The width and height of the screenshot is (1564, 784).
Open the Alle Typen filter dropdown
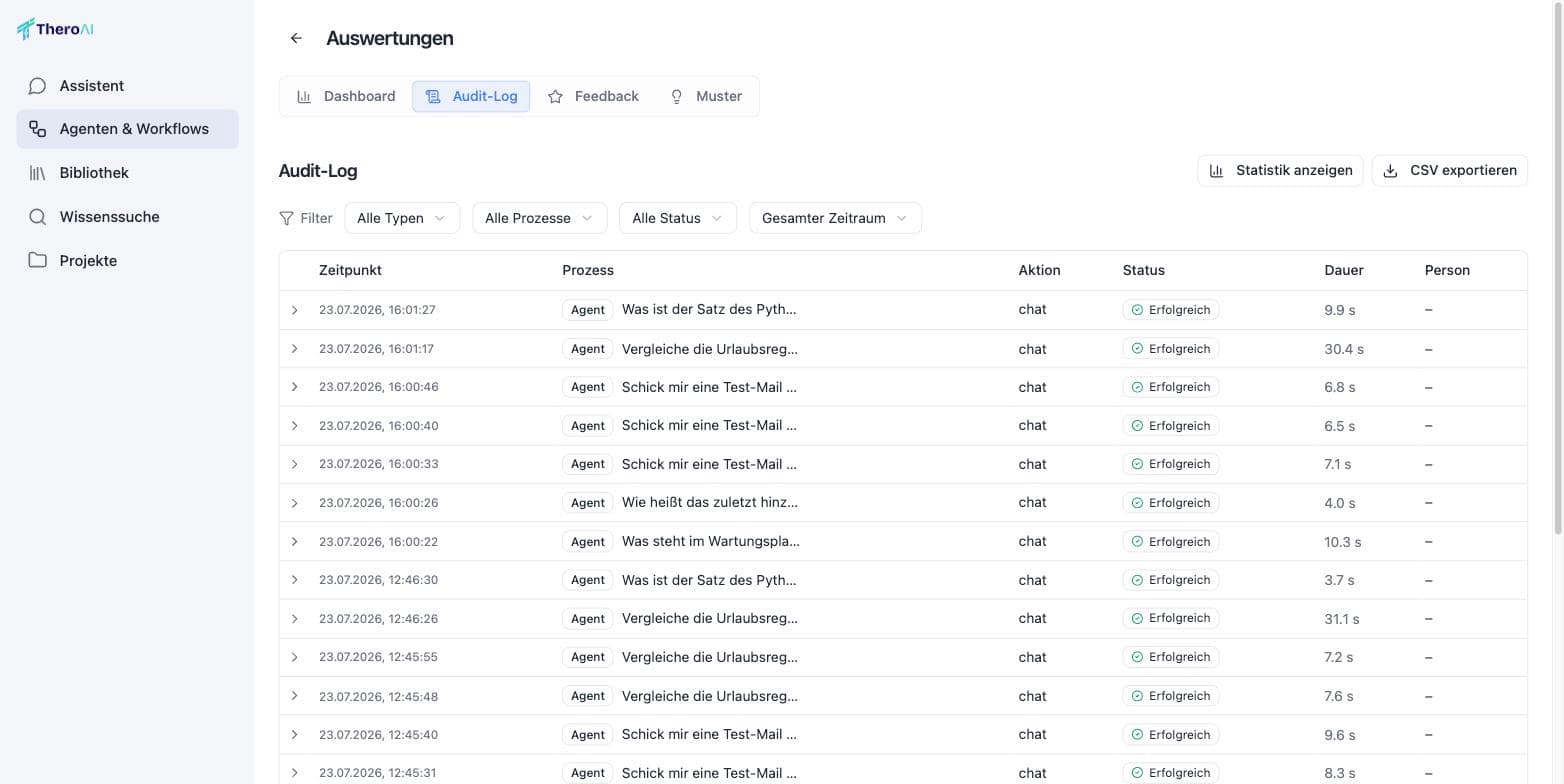coord(402,218)
